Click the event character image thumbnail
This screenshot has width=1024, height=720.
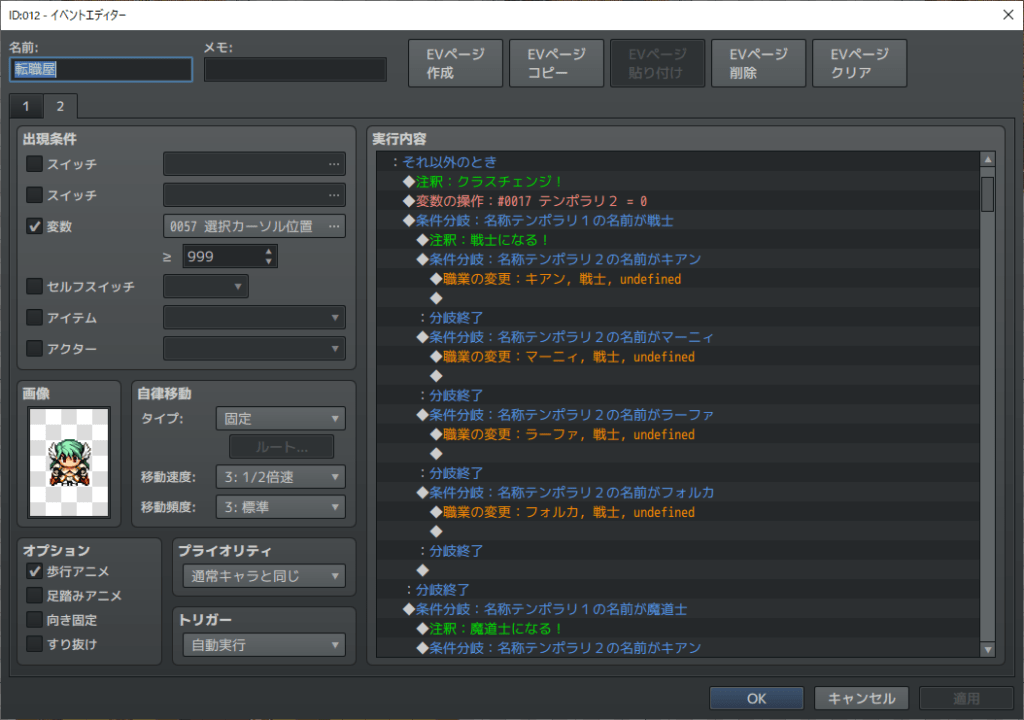pyautogui.click(x=69, y=462)
